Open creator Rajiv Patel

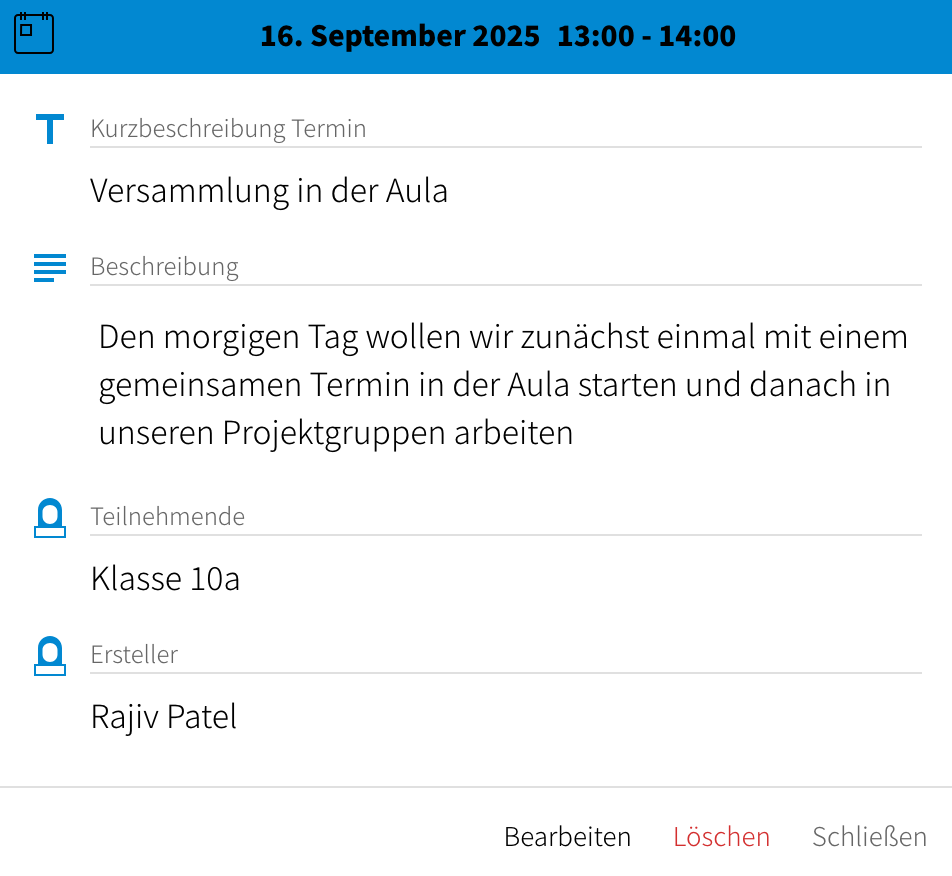coord(164,717)
